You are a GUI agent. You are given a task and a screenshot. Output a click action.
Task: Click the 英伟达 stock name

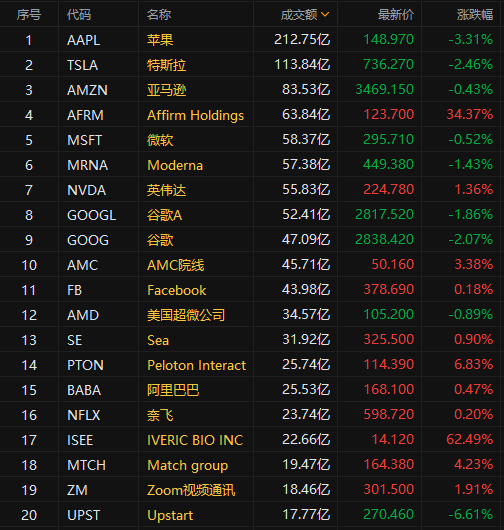click(166, 190)
